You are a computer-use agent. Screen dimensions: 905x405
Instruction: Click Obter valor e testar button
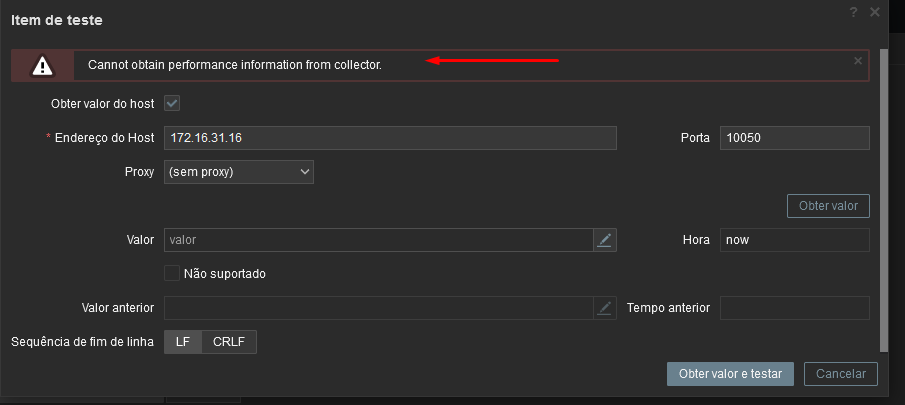pyautogui.click(x=730, y=374)
